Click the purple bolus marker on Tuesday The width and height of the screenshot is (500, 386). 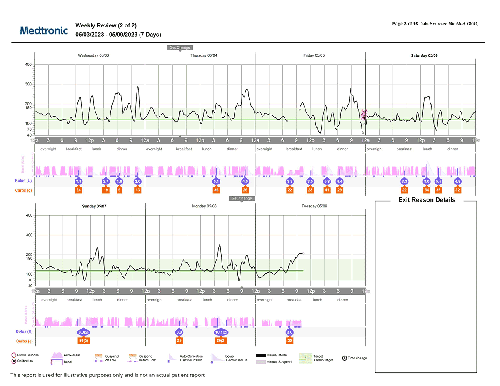289,332
